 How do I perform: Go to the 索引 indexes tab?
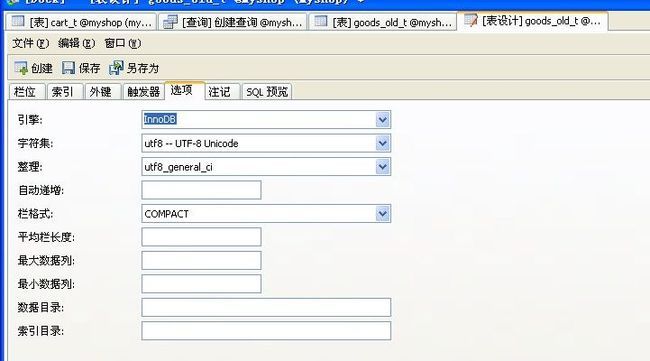(x=65, y=92)
